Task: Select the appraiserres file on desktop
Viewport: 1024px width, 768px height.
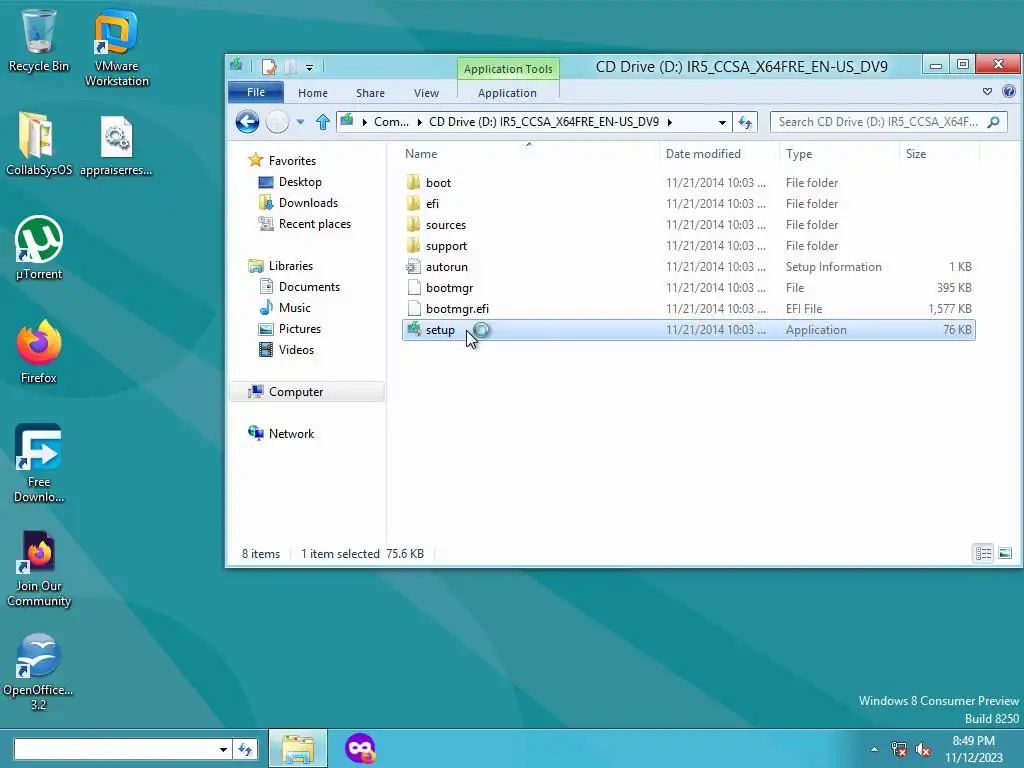Action: [x=116, y=145]
